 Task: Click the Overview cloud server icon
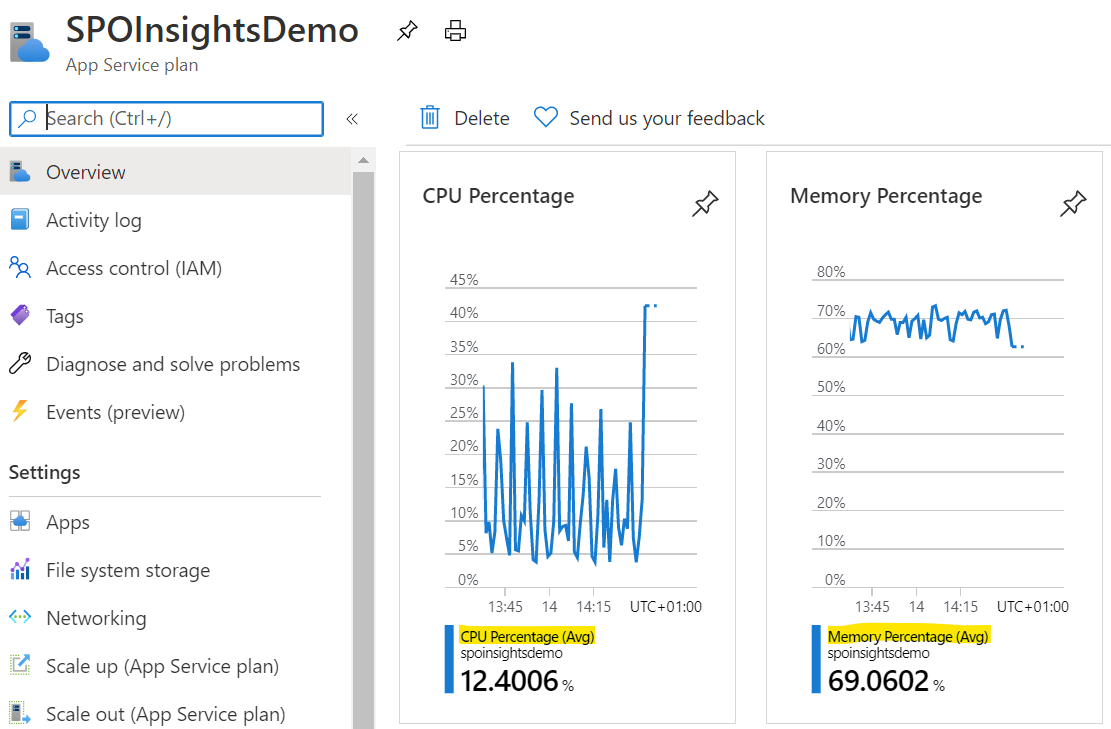(x=20, y=171)
